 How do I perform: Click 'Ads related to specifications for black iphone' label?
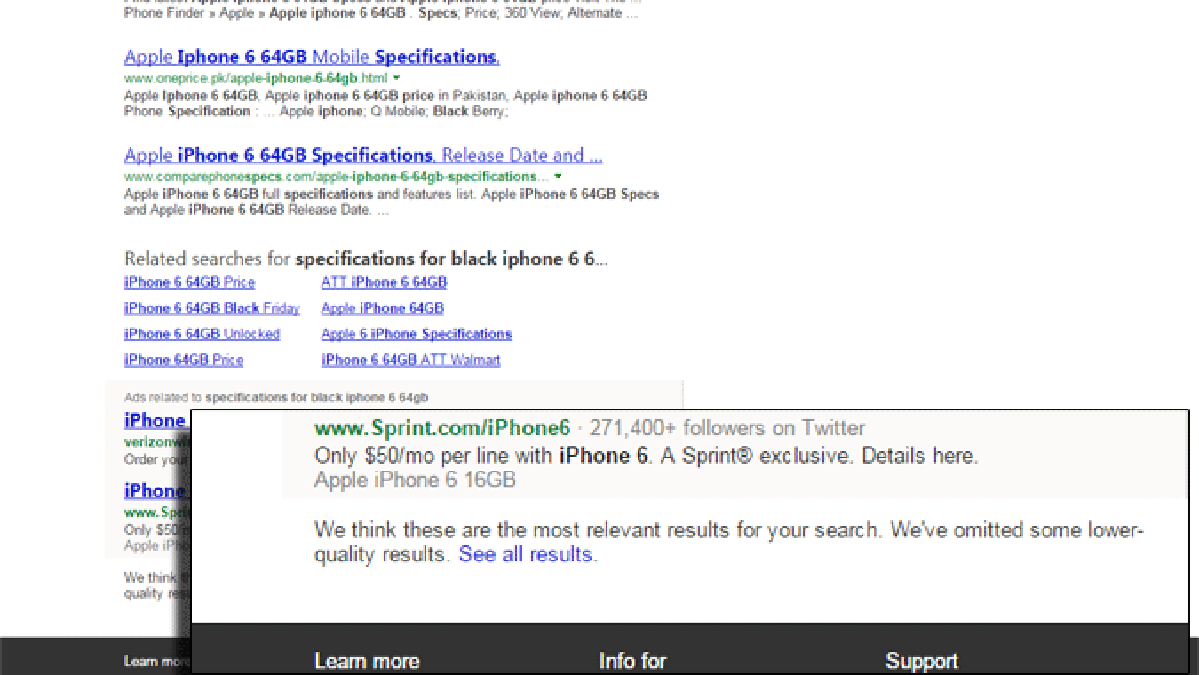(276, 398)
